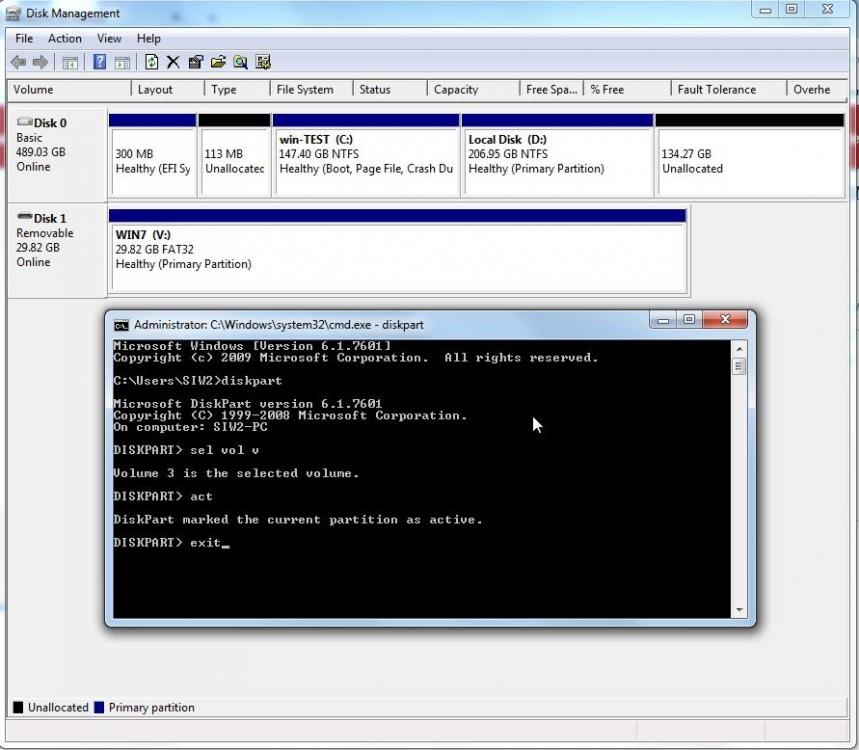
Task: Click the Back arrow in toolbar
Action: click(x=18, y=62)
